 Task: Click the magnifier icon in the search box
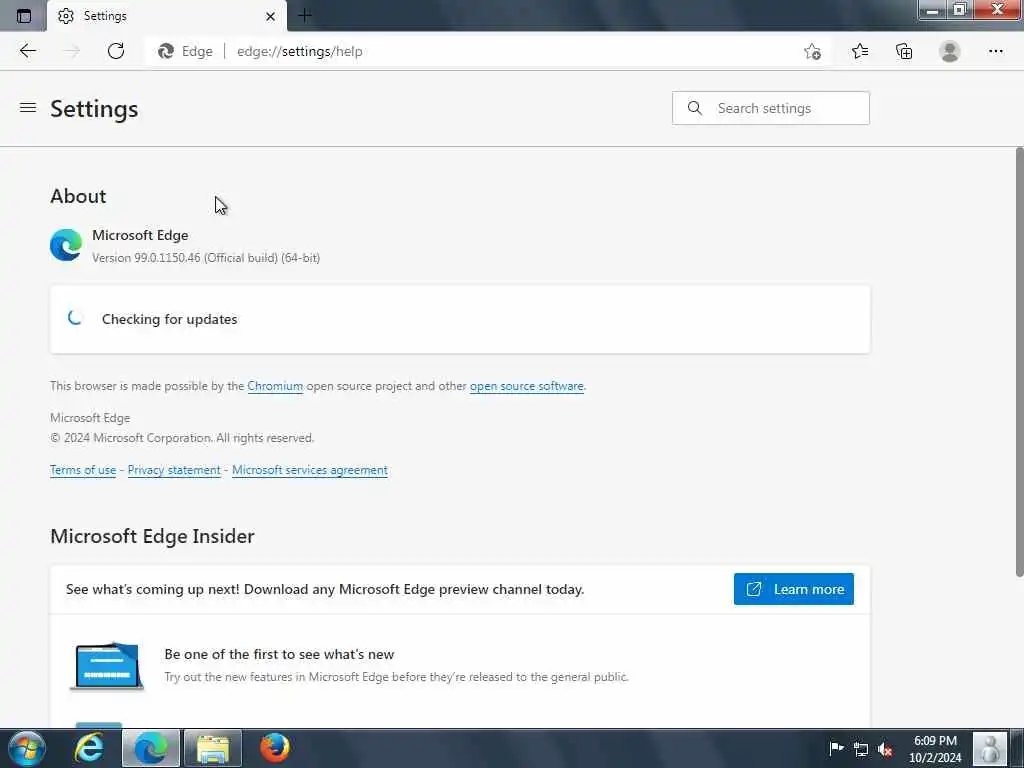click(695, 108)
